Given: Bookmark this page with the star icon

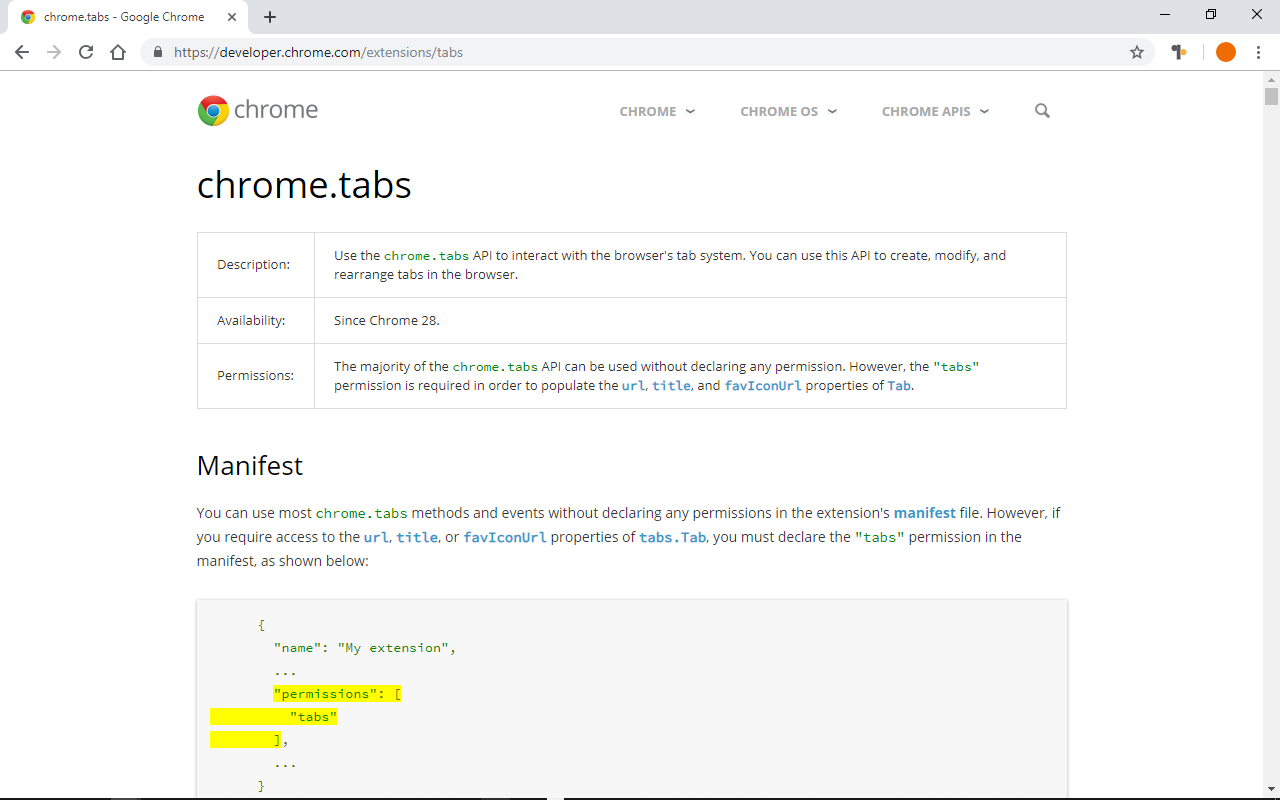Looking at the screenshot, I should (x=1137, y=52).
